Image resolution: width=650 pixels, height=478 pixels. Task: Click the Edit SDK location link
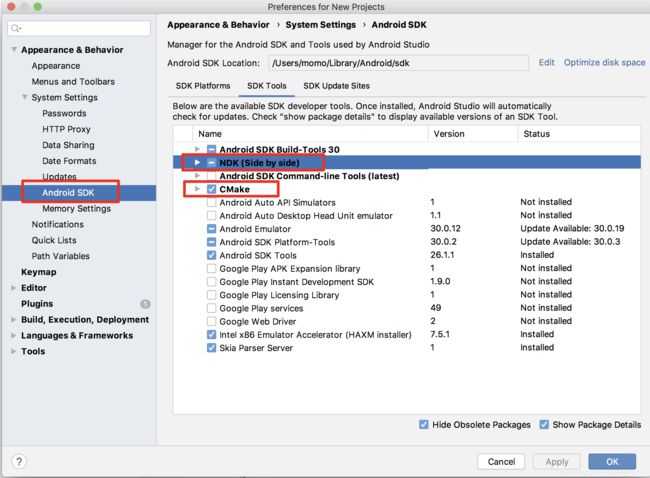point(546,63)
